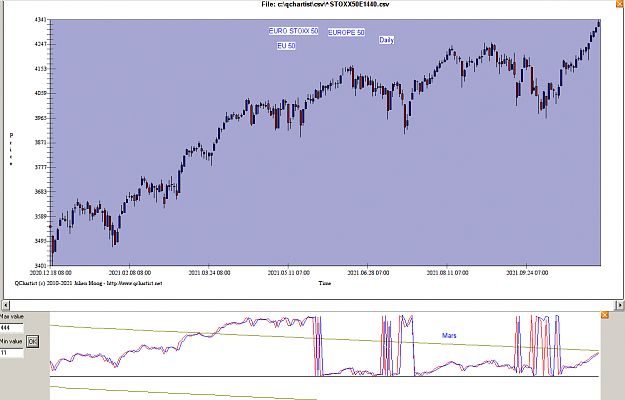
Task: Open the qchartist.net copyright link text
Action: pos(88,283)
